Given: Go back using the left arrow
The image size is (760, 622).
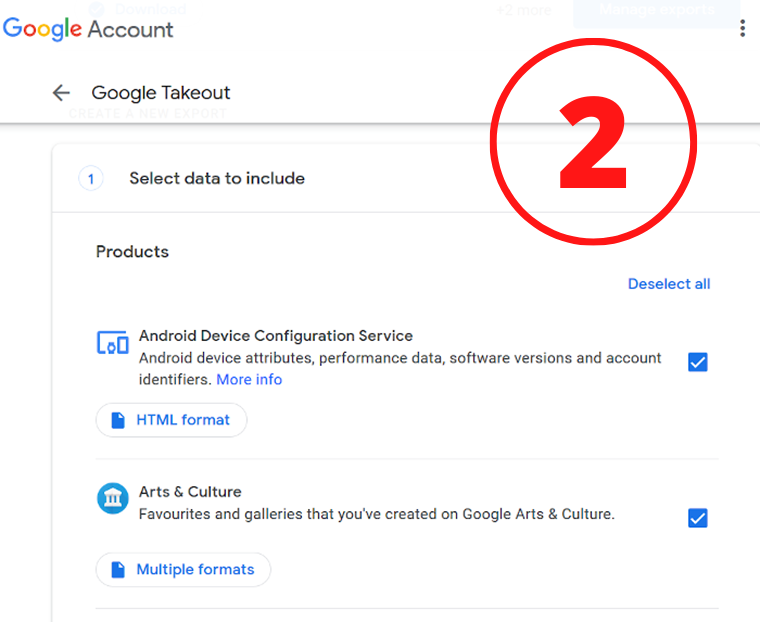Looking at the screenshot, I should coord(61,93).
